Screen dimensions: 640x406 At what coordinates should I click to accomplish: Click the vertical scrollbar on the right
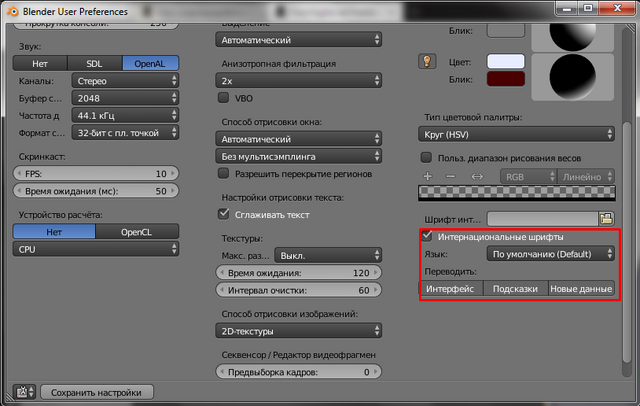(627, 243)
